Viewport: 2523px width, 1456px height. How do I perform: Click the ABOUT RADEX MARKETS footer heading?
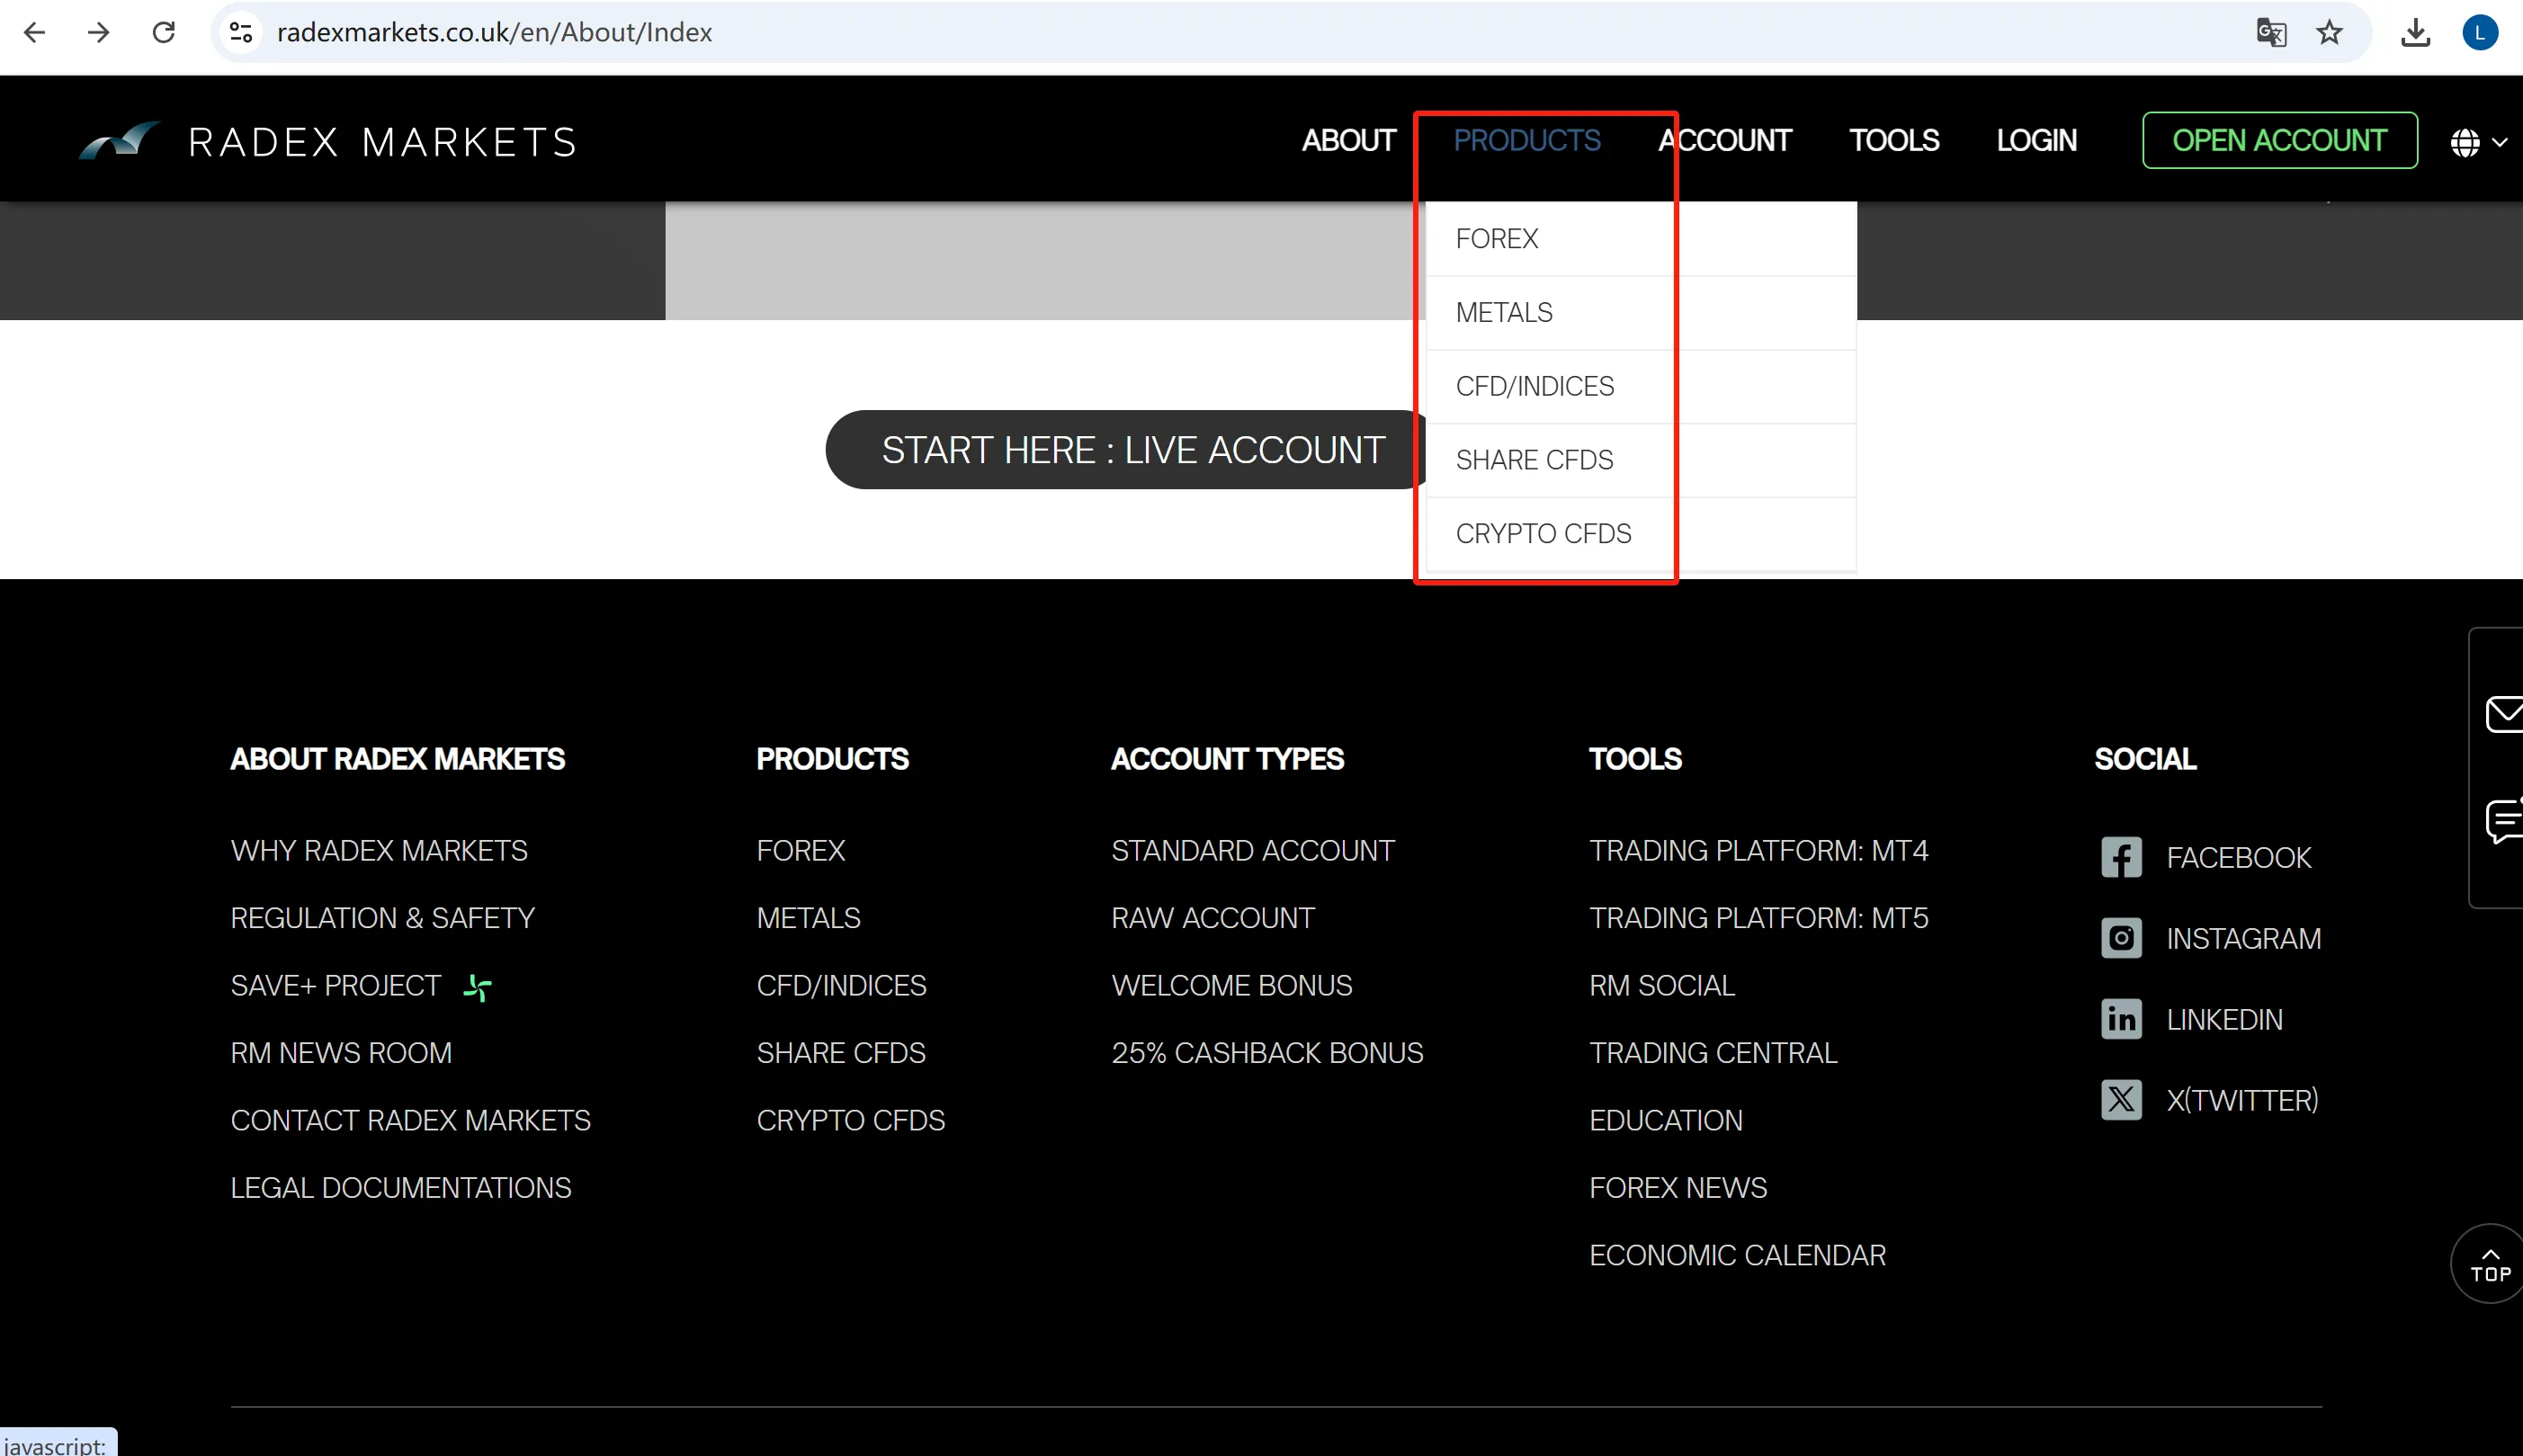397,759
